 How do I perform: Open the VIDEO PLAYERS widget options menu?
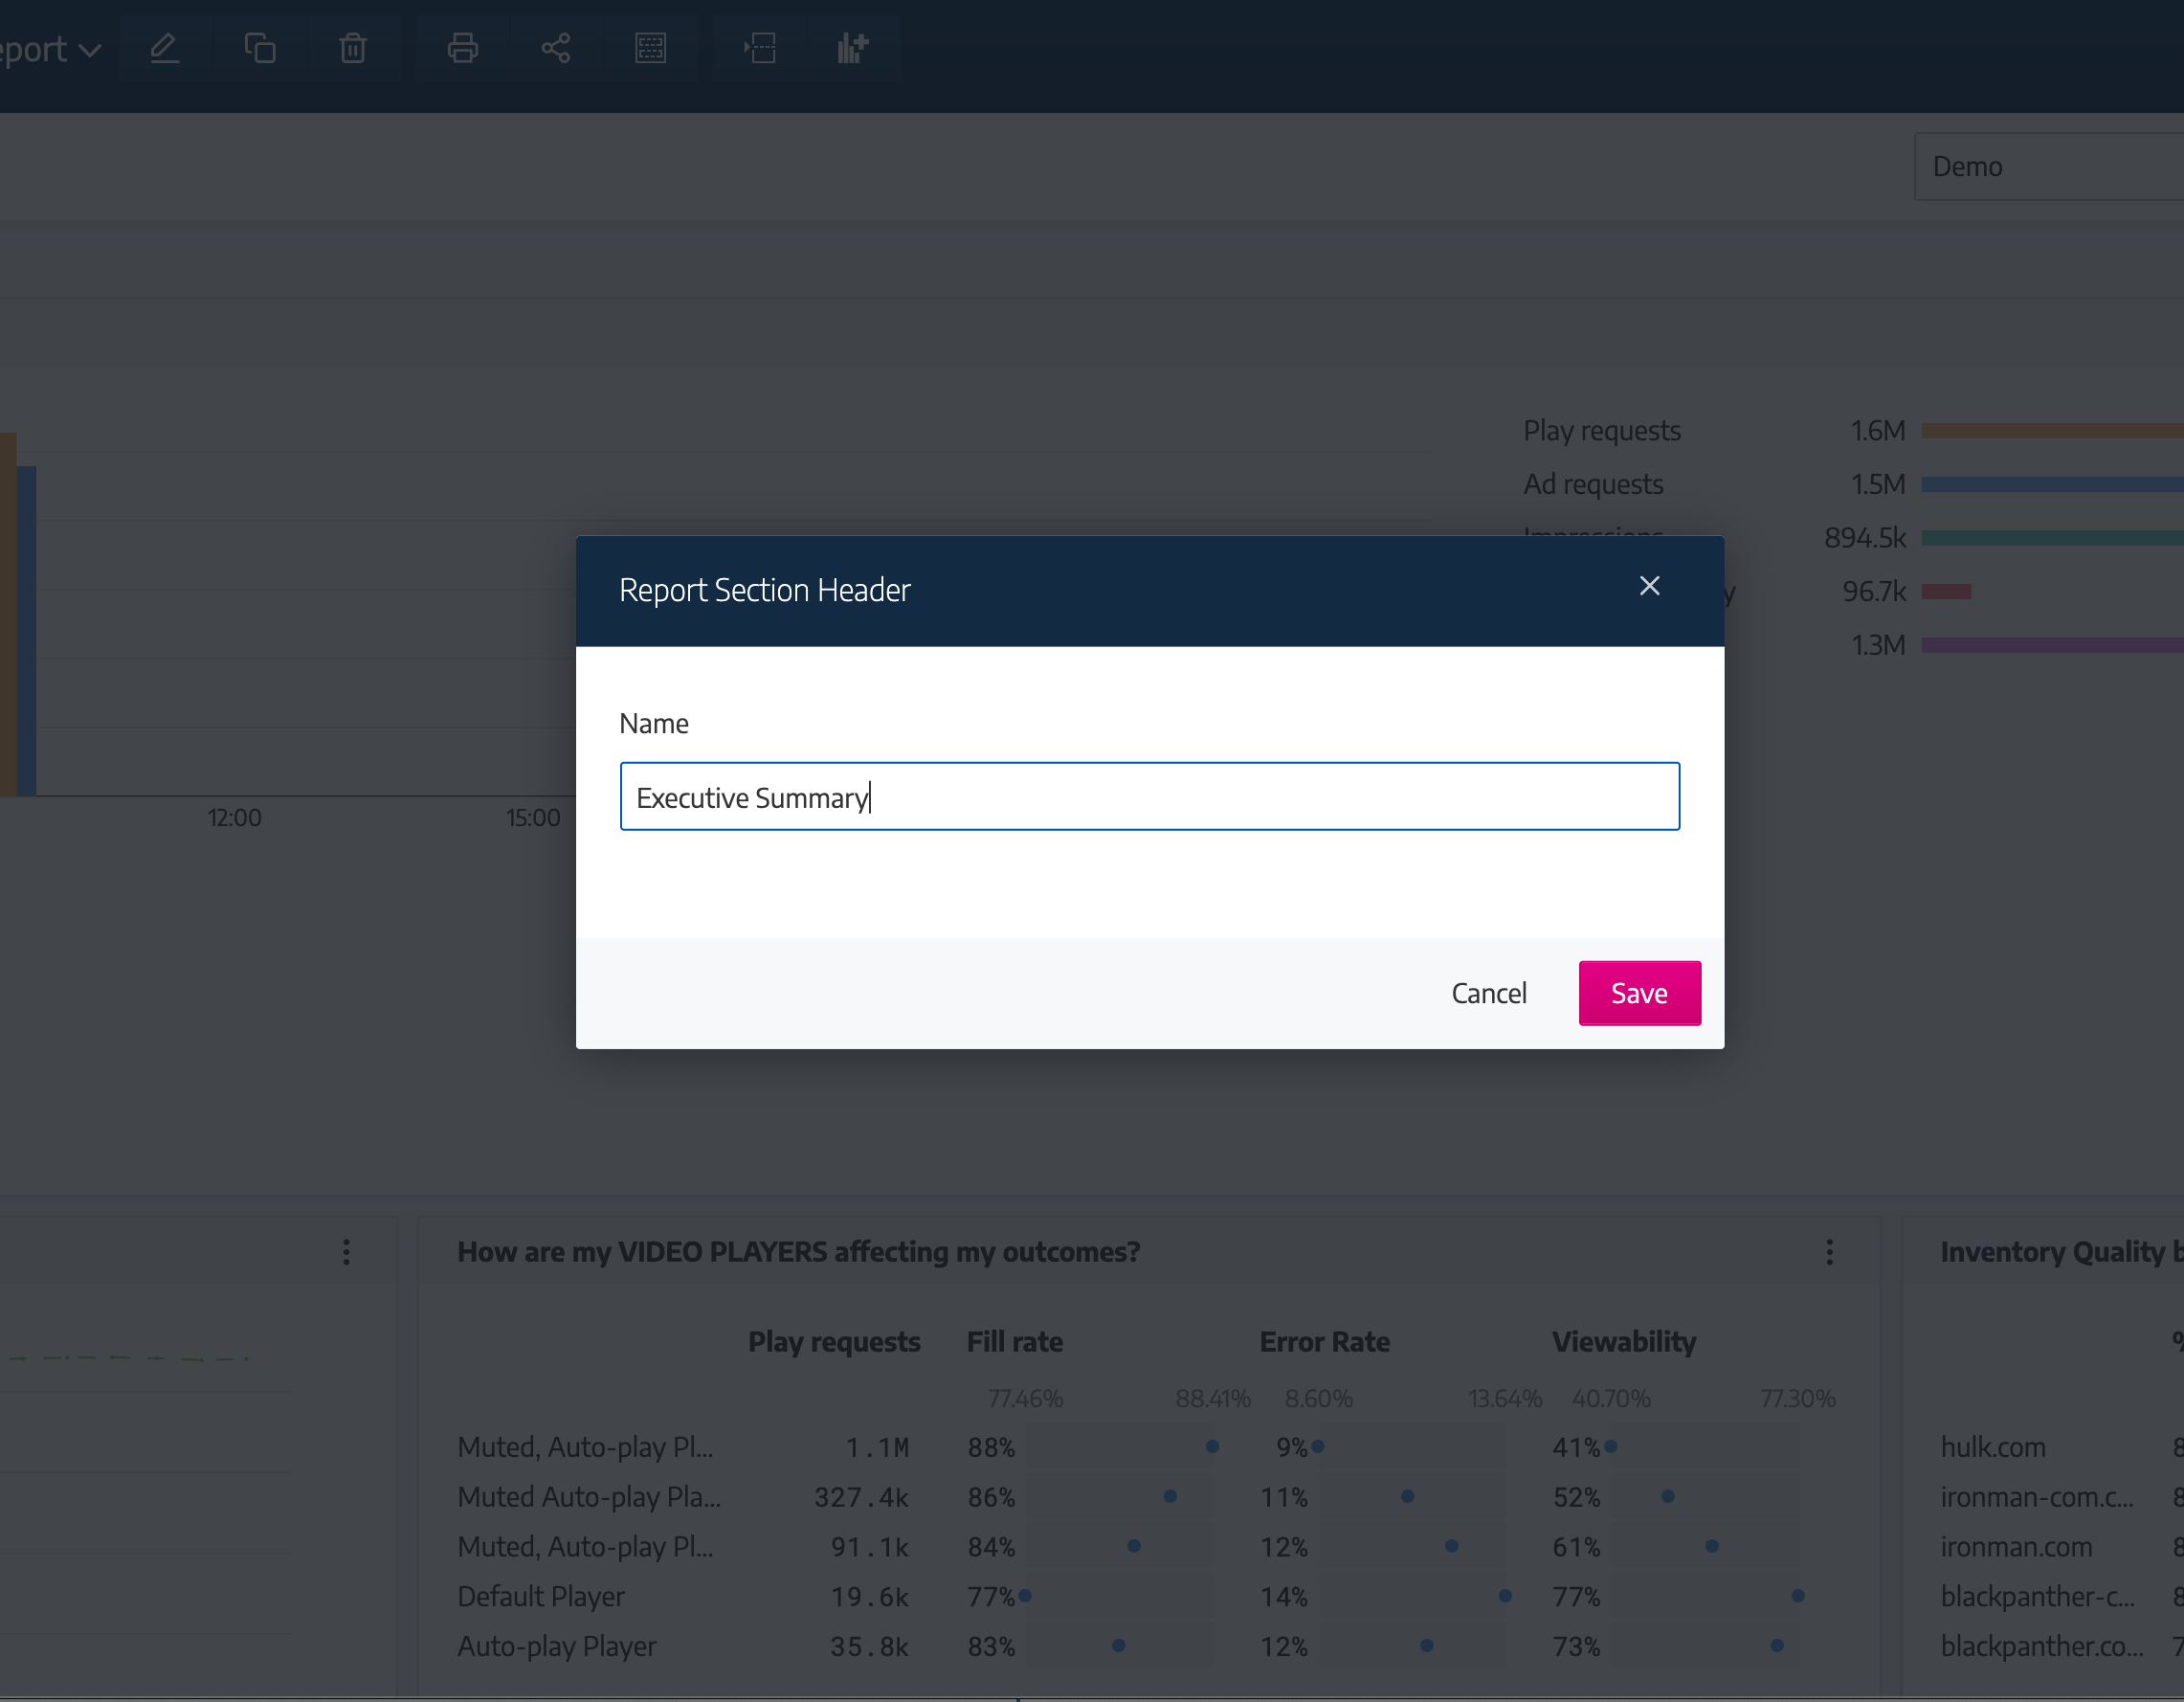pos(1829,1252)
